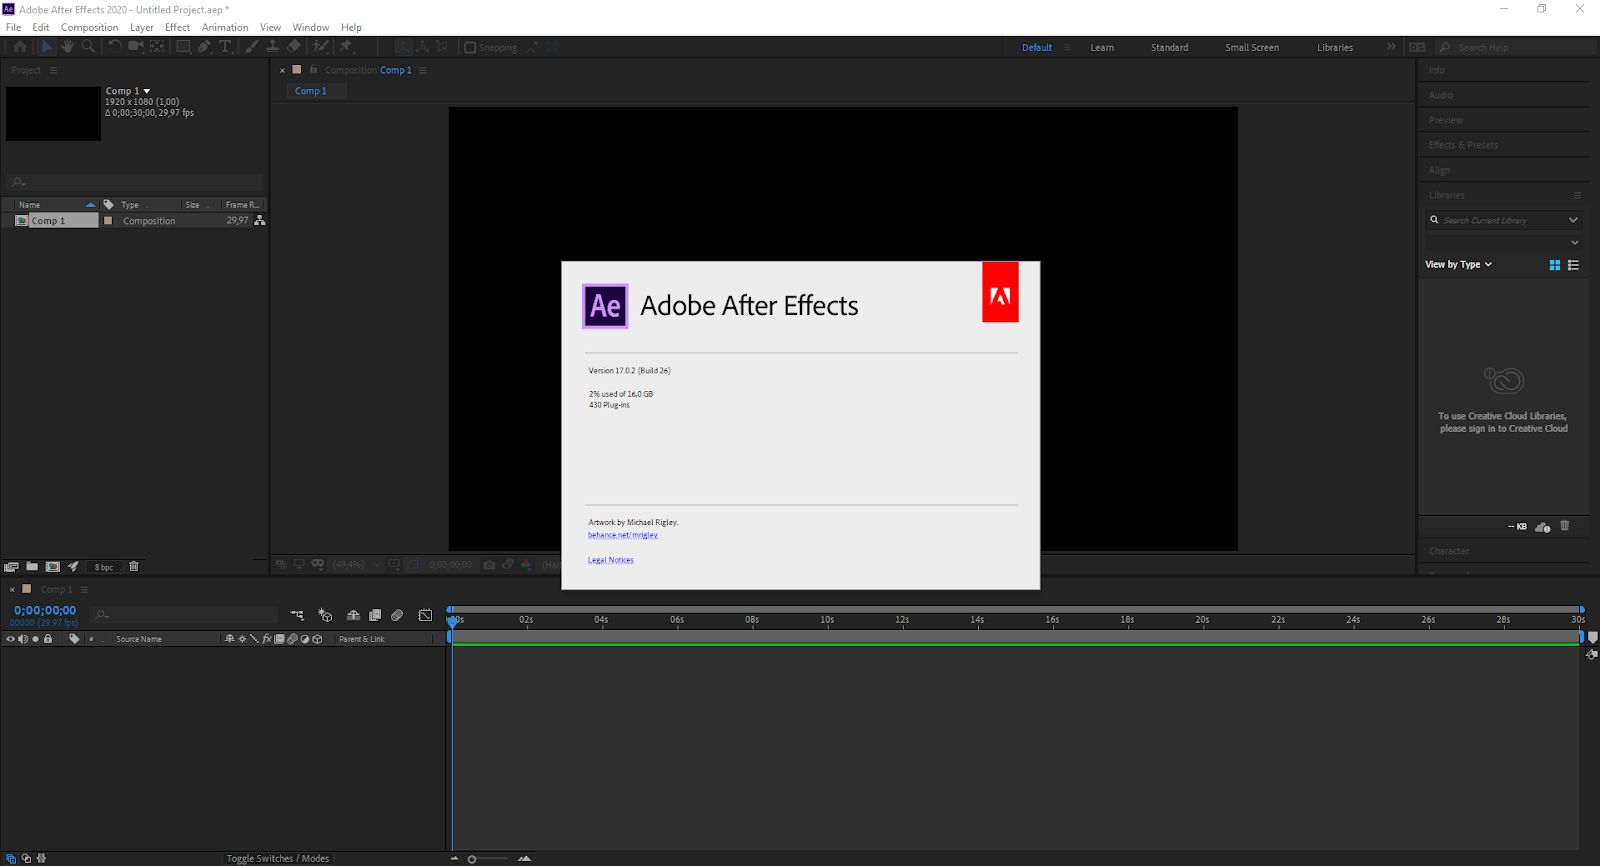Create a new folder in Project panel

pos(32,567)
